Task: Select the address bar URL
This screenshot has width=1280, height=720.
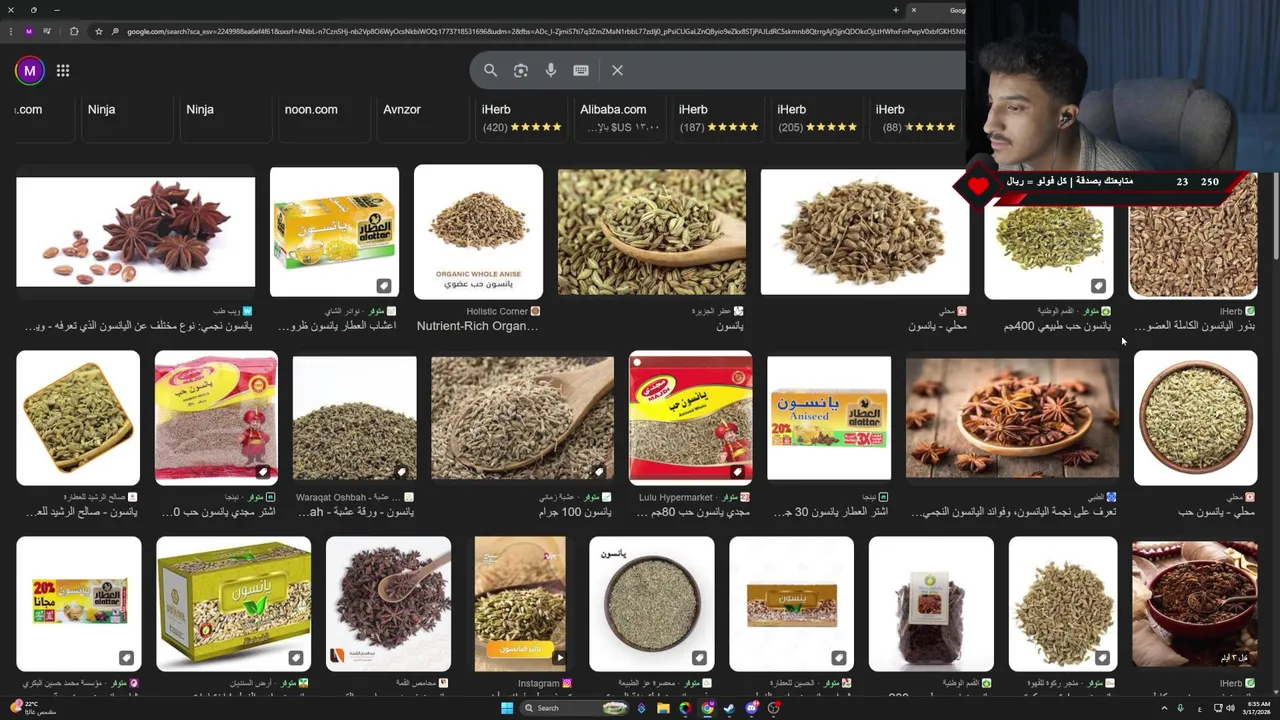Action: (545, 31)
